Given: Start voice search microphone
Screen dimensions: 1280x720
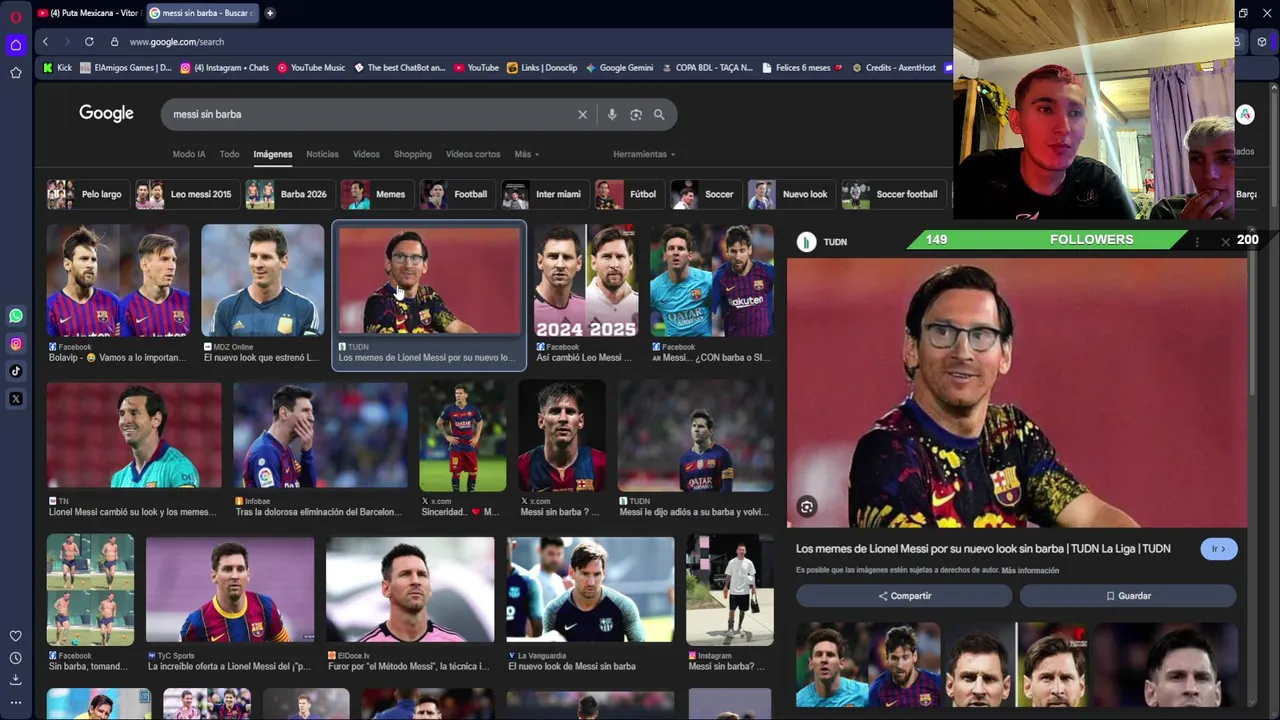Looking at the screenshot, I should tap(612, 114).
